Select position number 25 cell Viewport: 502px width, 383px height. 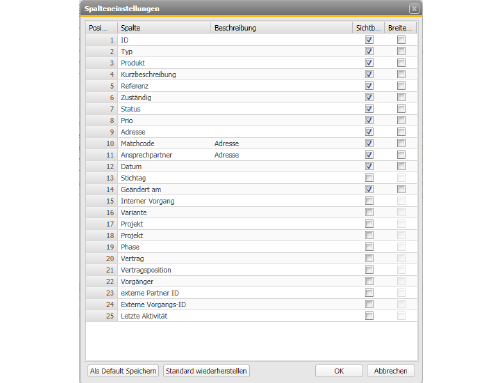click(x=101, y=316)
